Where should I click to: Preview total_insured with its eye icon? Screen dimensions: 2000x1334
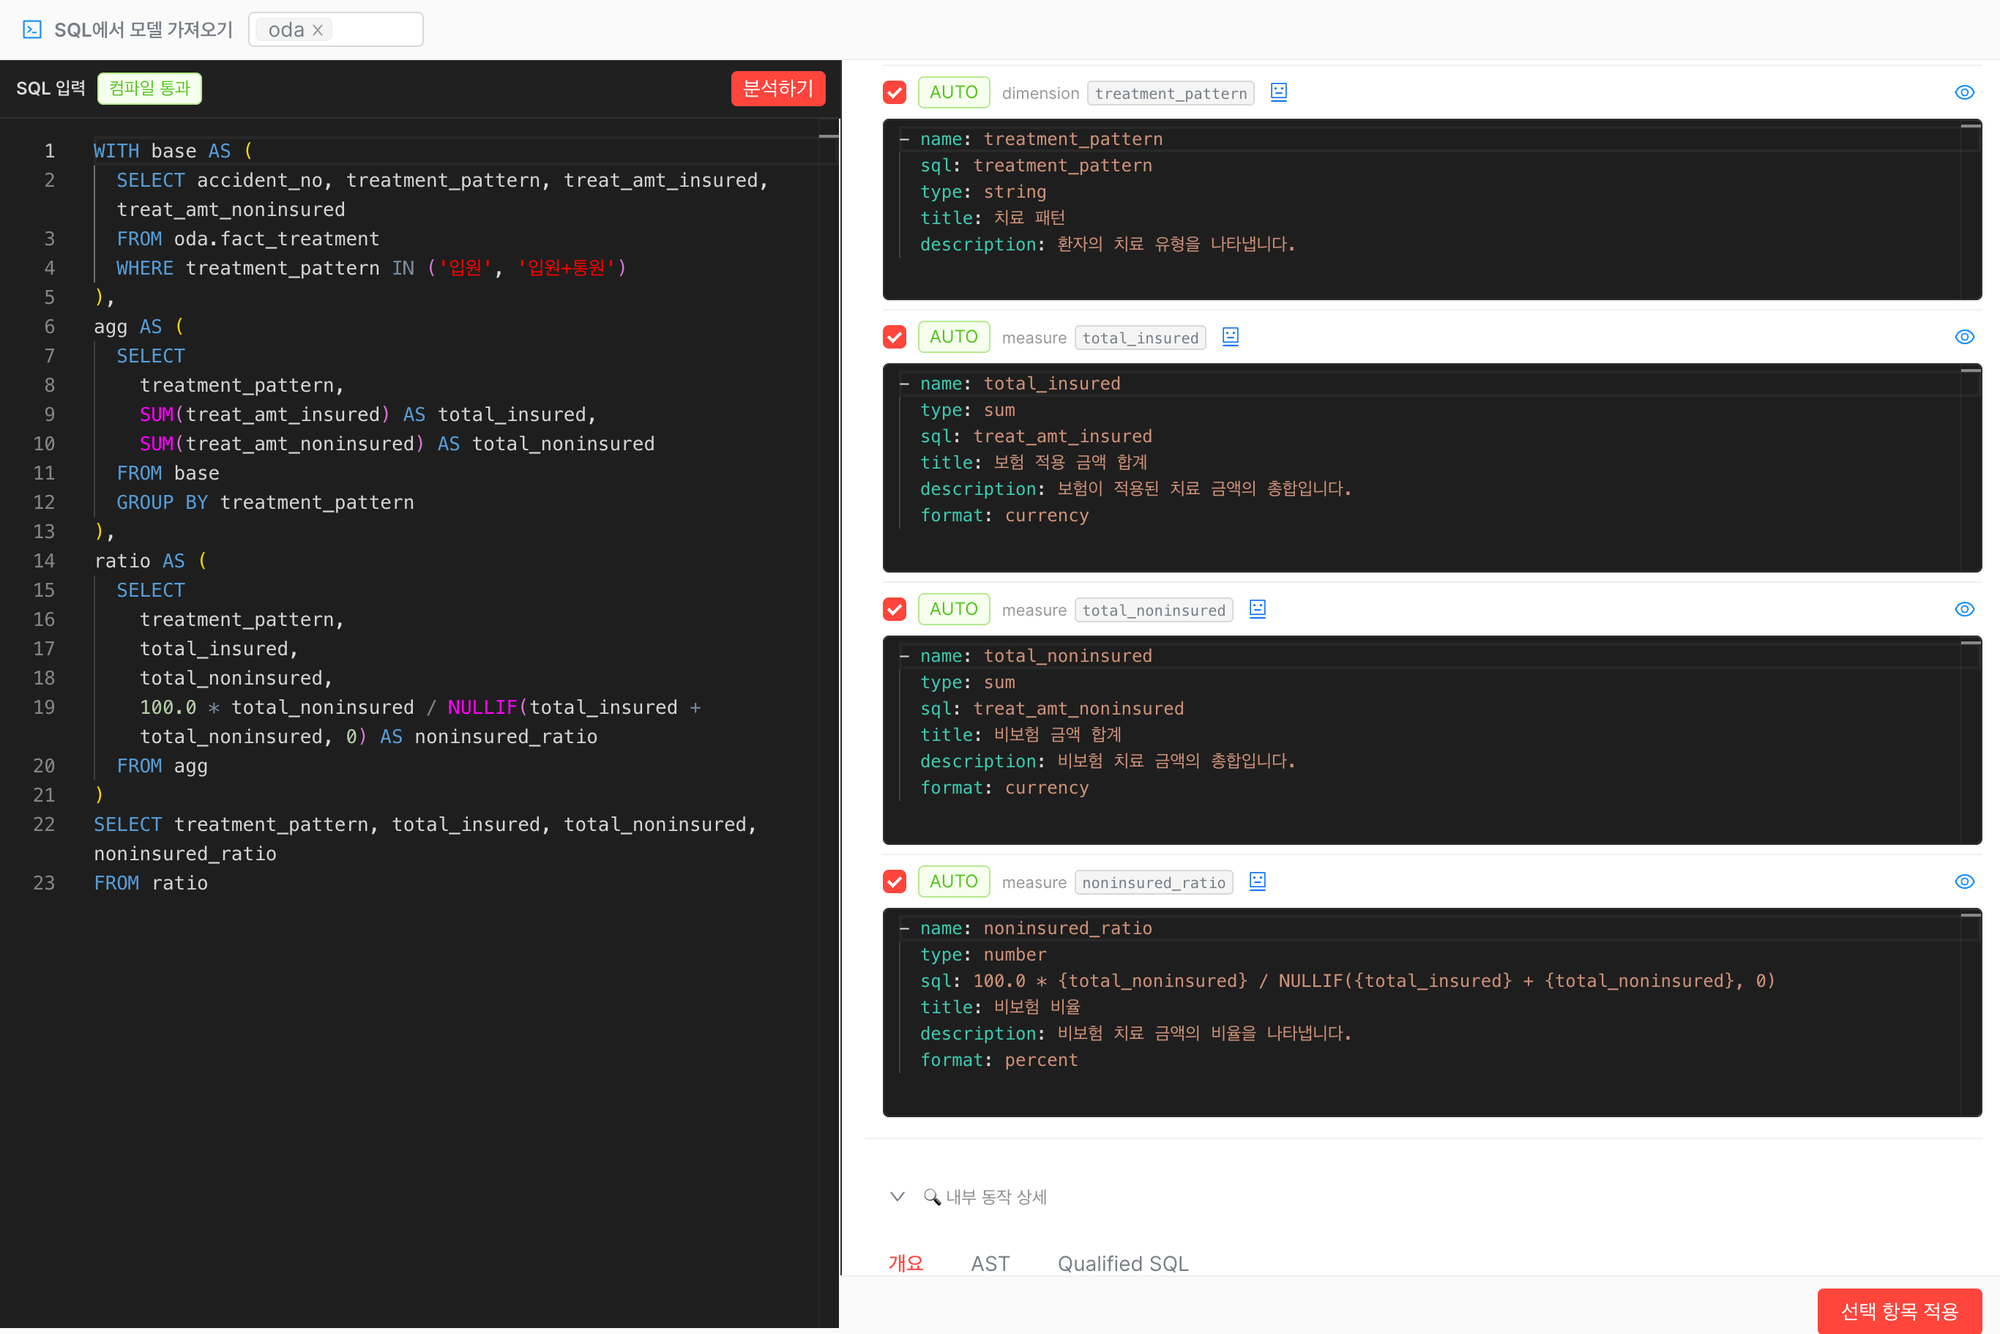[x=1964, y=337]
